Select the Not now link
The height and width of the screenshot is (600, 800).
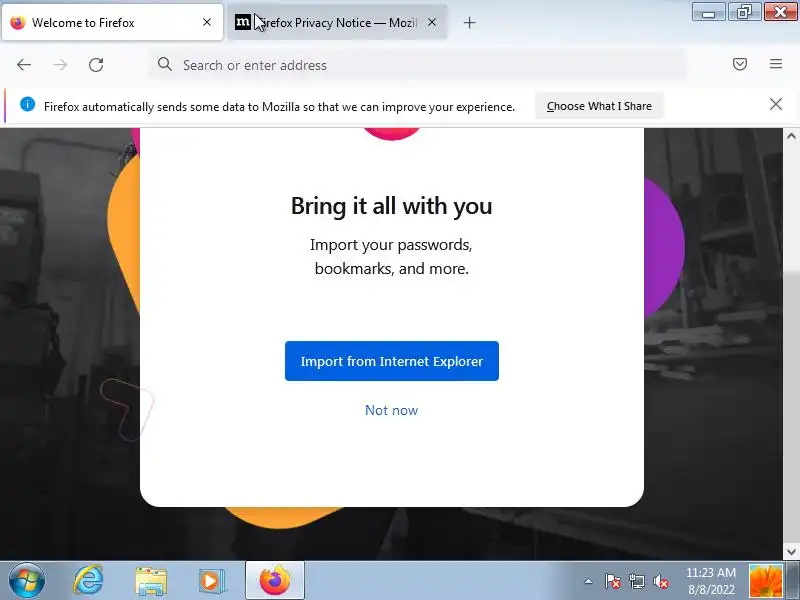point(391,410)
